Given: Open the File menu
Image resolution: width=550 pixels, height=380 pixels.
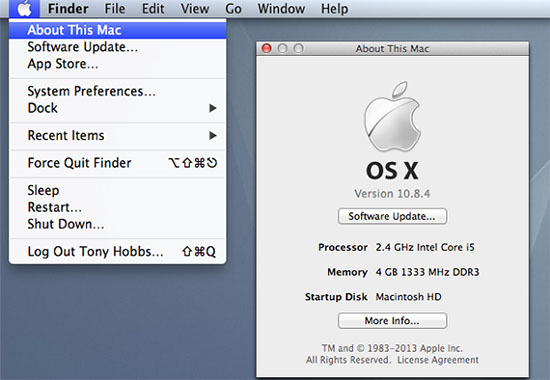Looking at the screenshot, I should (115, 8).
